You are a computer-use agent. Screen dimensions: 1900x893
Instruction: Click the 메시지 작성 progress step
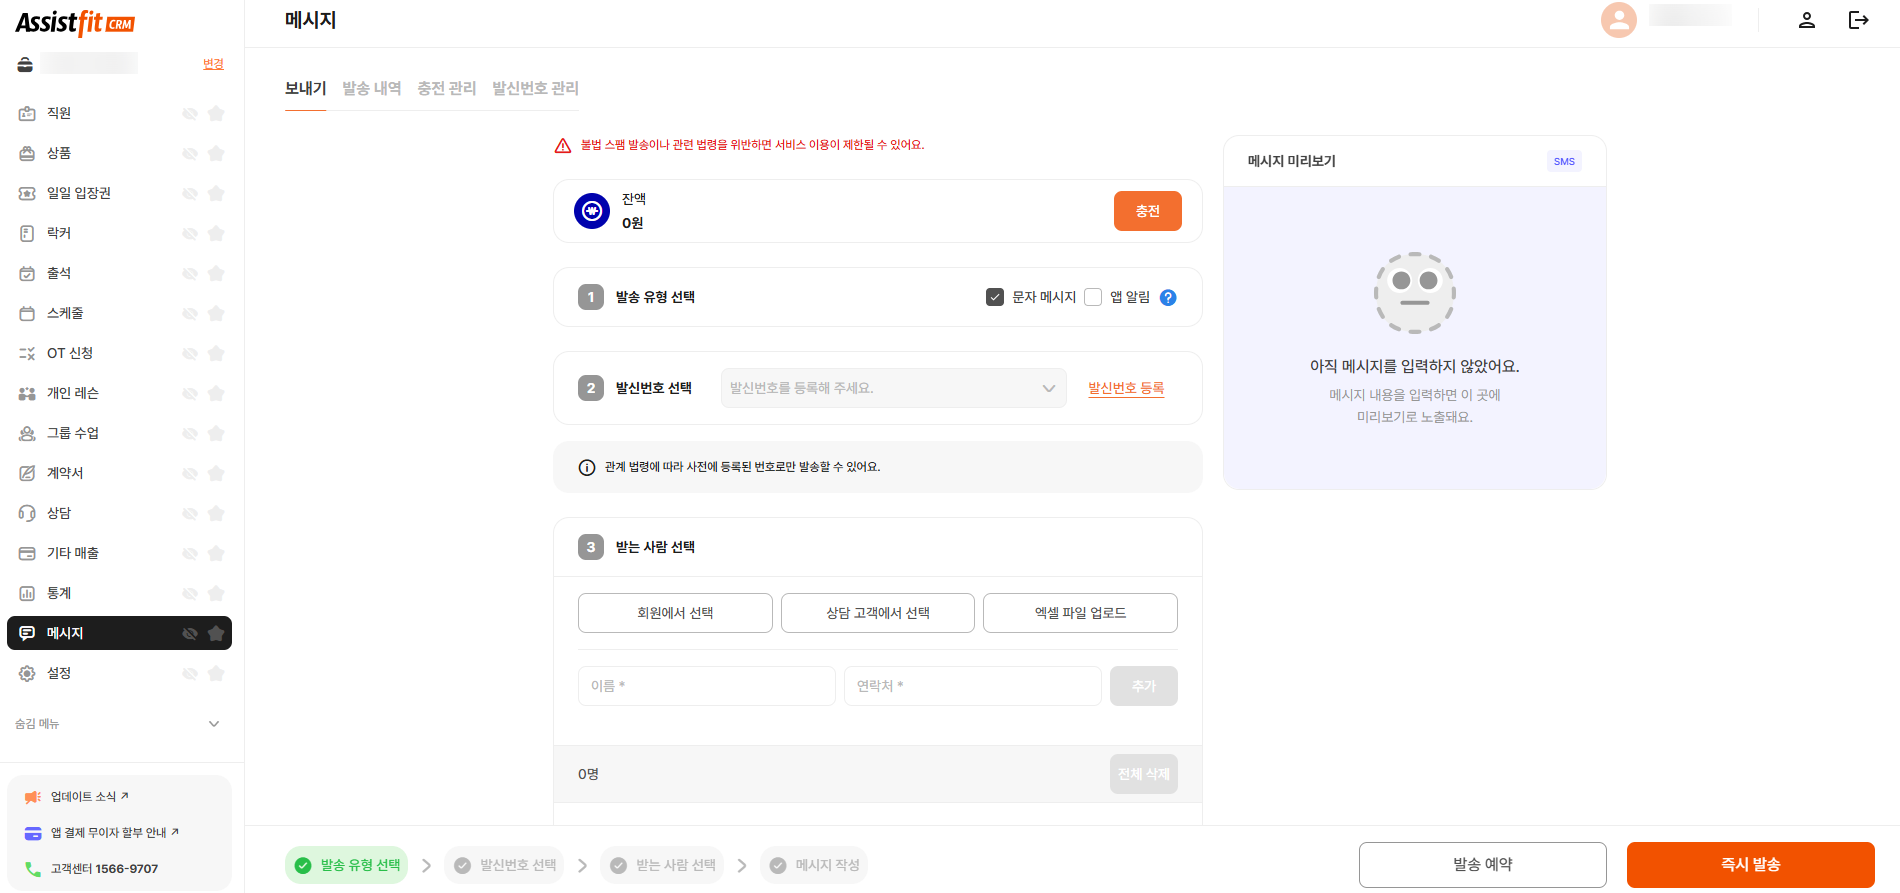point(814,865)
